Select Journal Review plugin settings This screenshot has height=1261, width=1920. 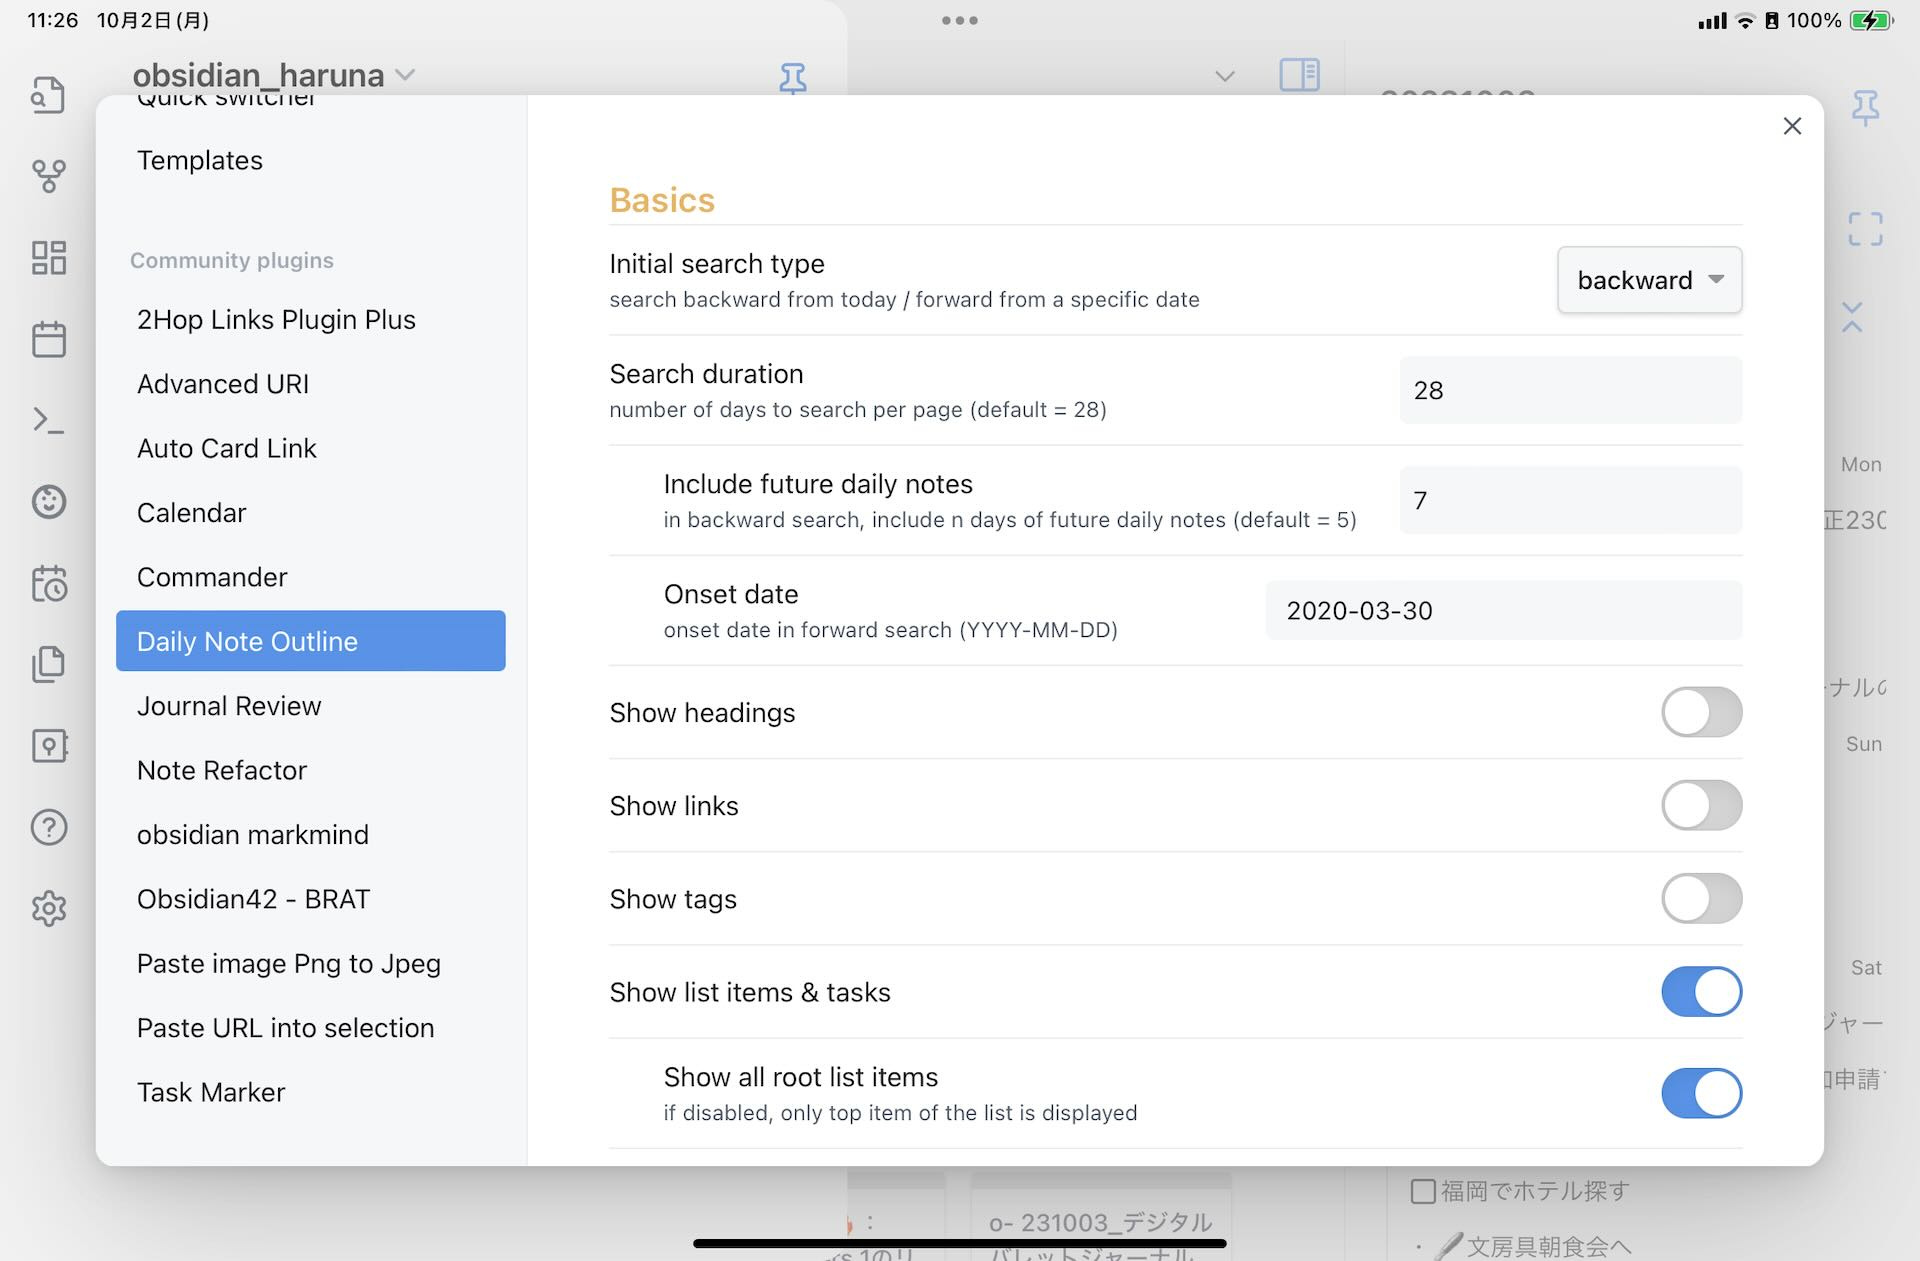point(229,706)
